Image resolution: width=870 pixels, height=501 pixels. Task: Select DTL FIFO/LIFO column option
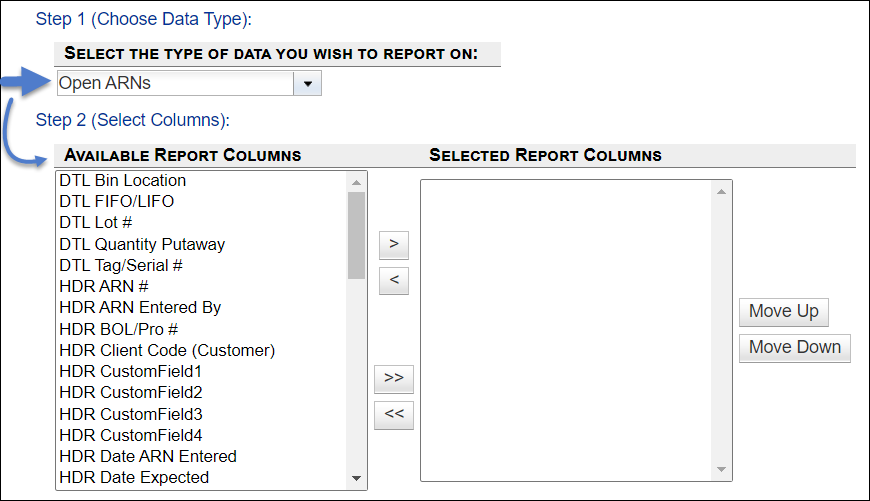pos(116,202)
